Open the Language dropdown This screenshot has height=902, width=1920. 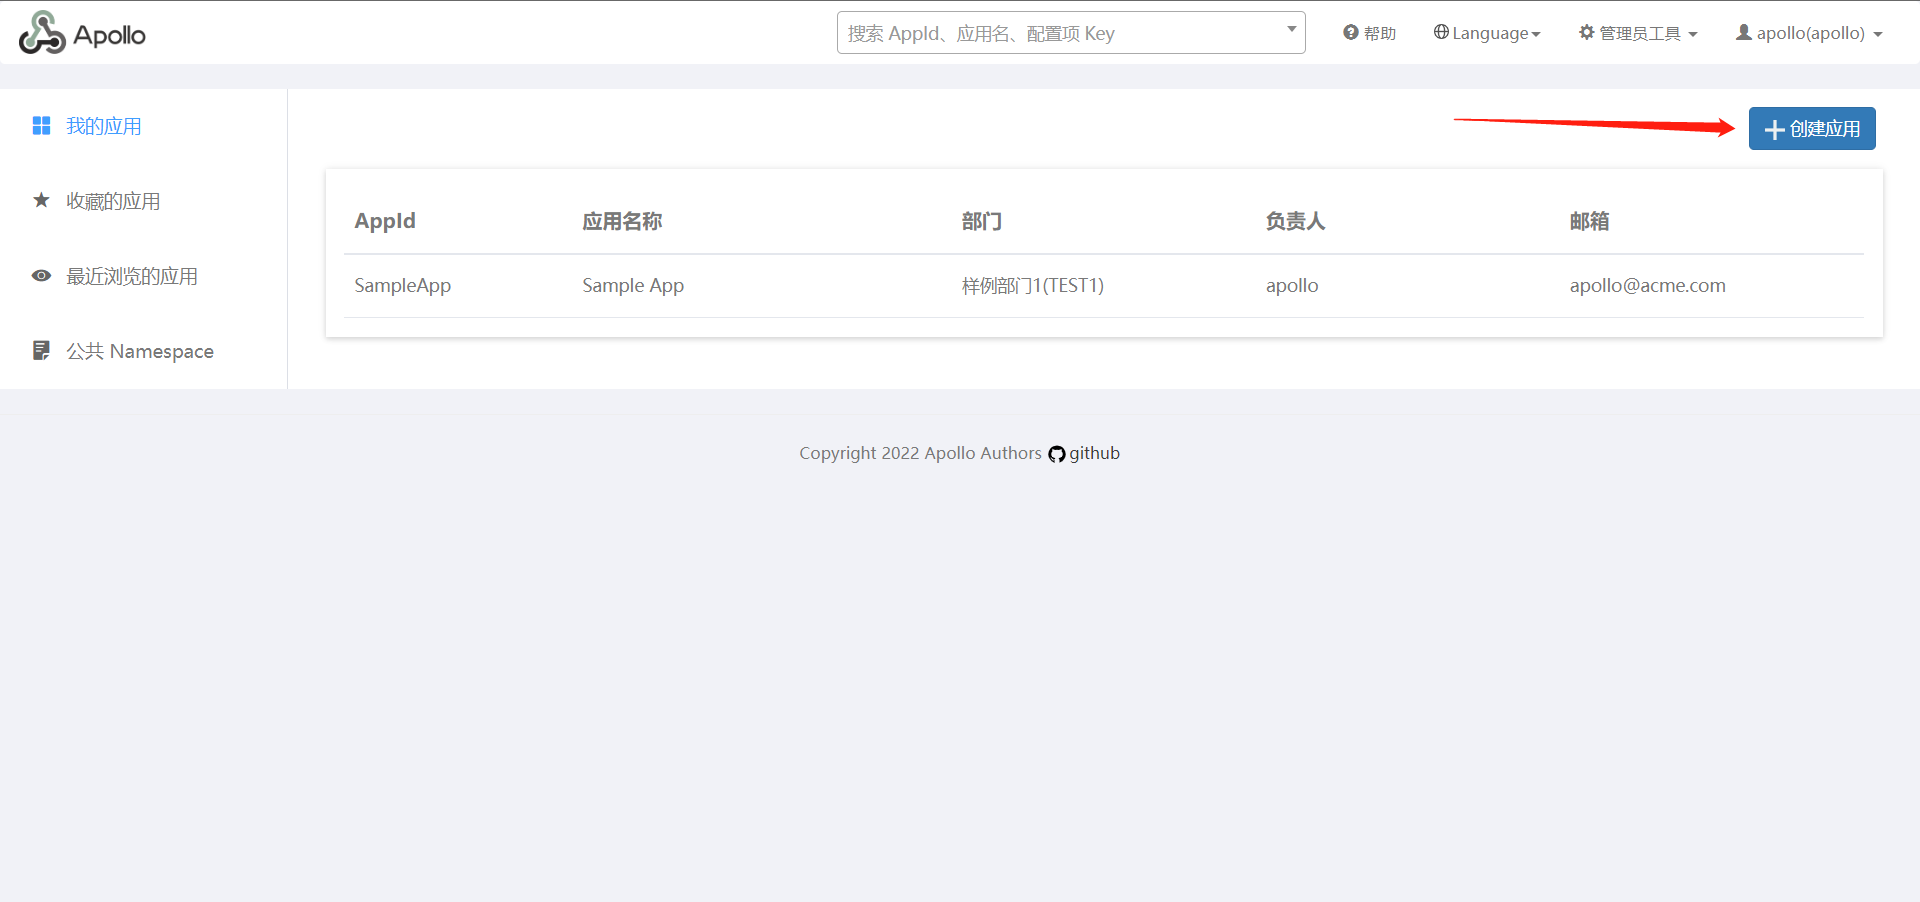tap(1487, 32)
